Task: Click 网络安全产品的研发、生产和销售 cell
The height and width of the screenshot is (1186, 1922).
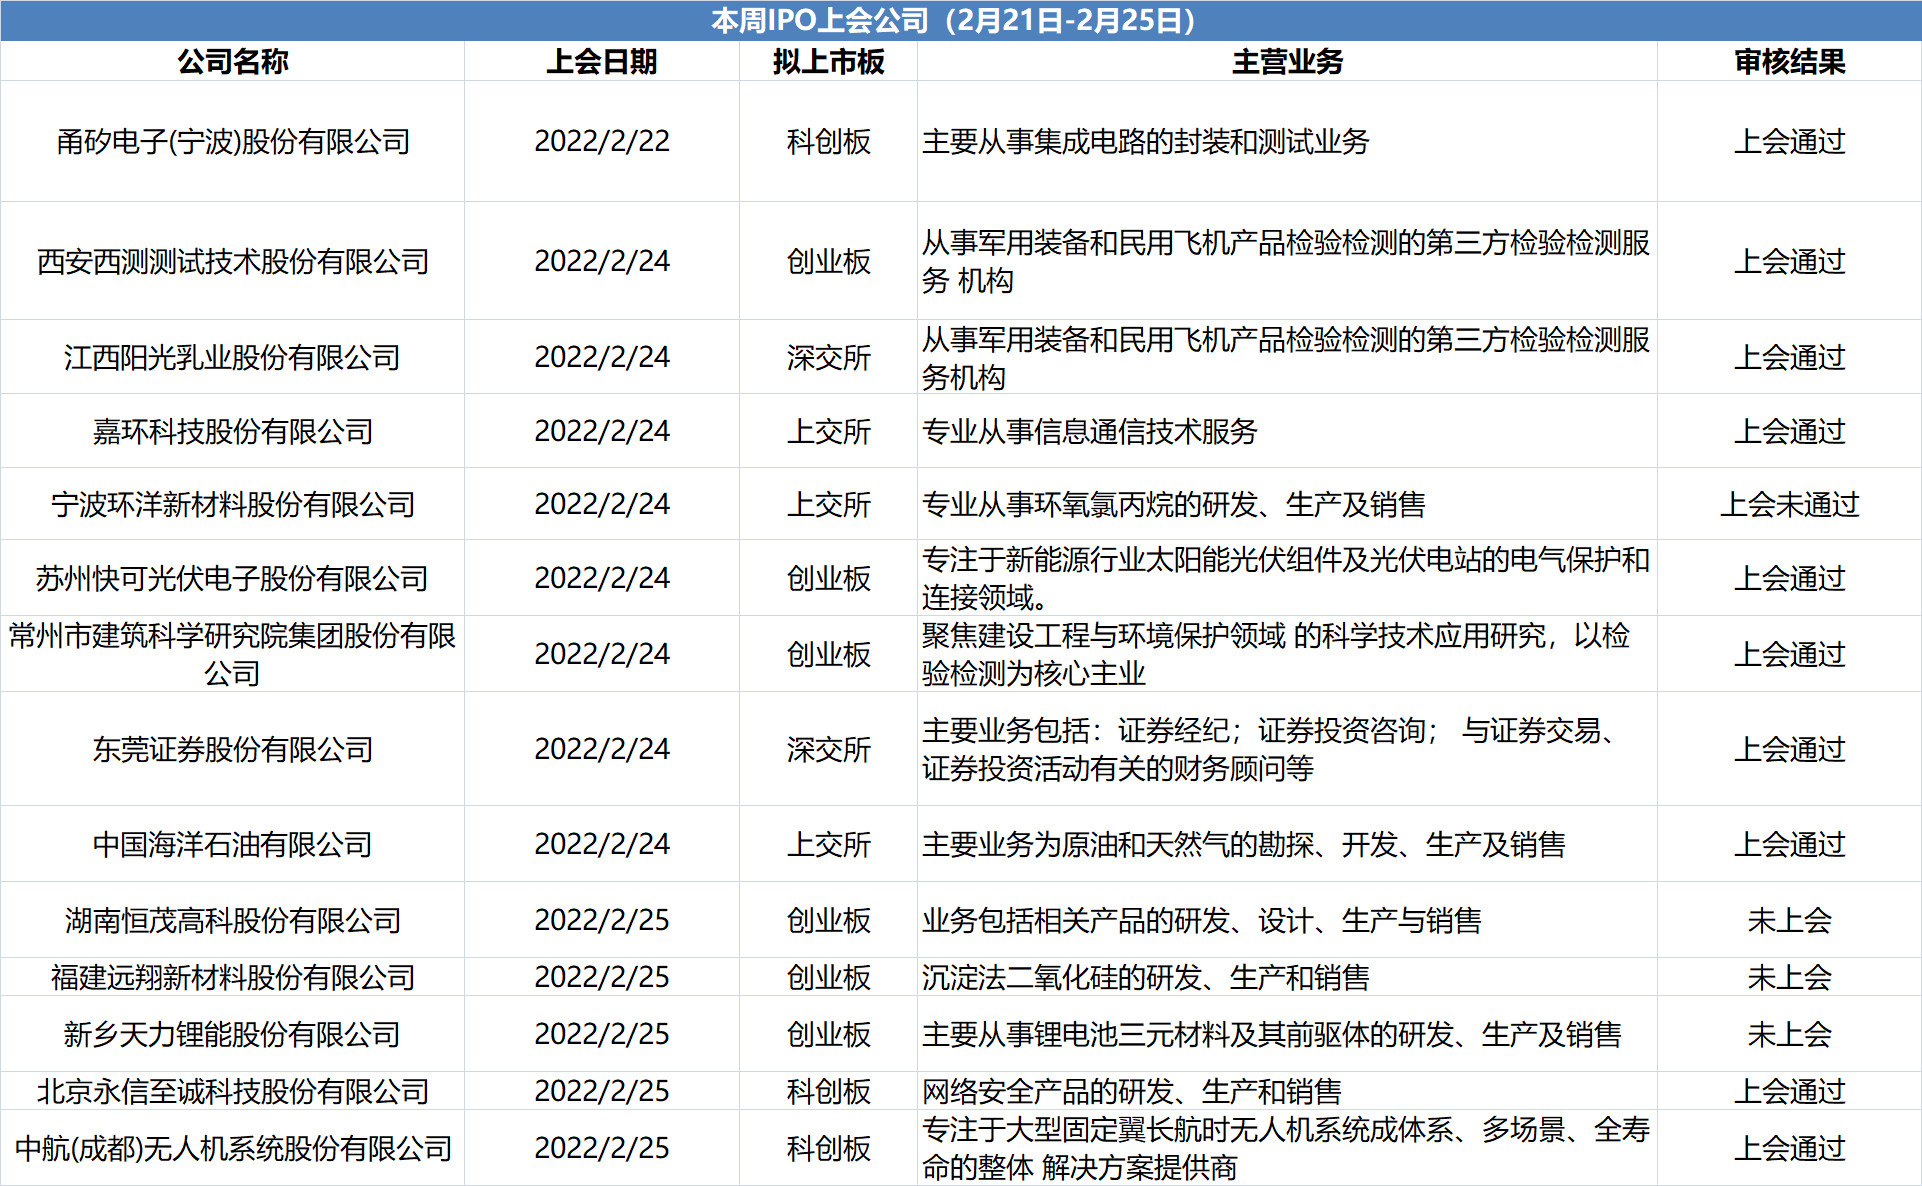Action: pos(1131,1091)
